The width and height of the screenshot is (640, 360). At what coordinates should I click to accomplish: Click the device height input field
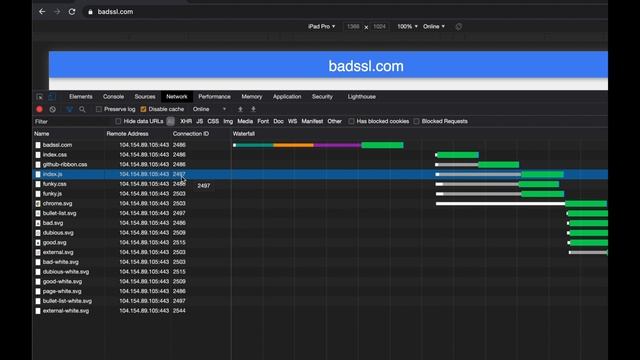380,27
